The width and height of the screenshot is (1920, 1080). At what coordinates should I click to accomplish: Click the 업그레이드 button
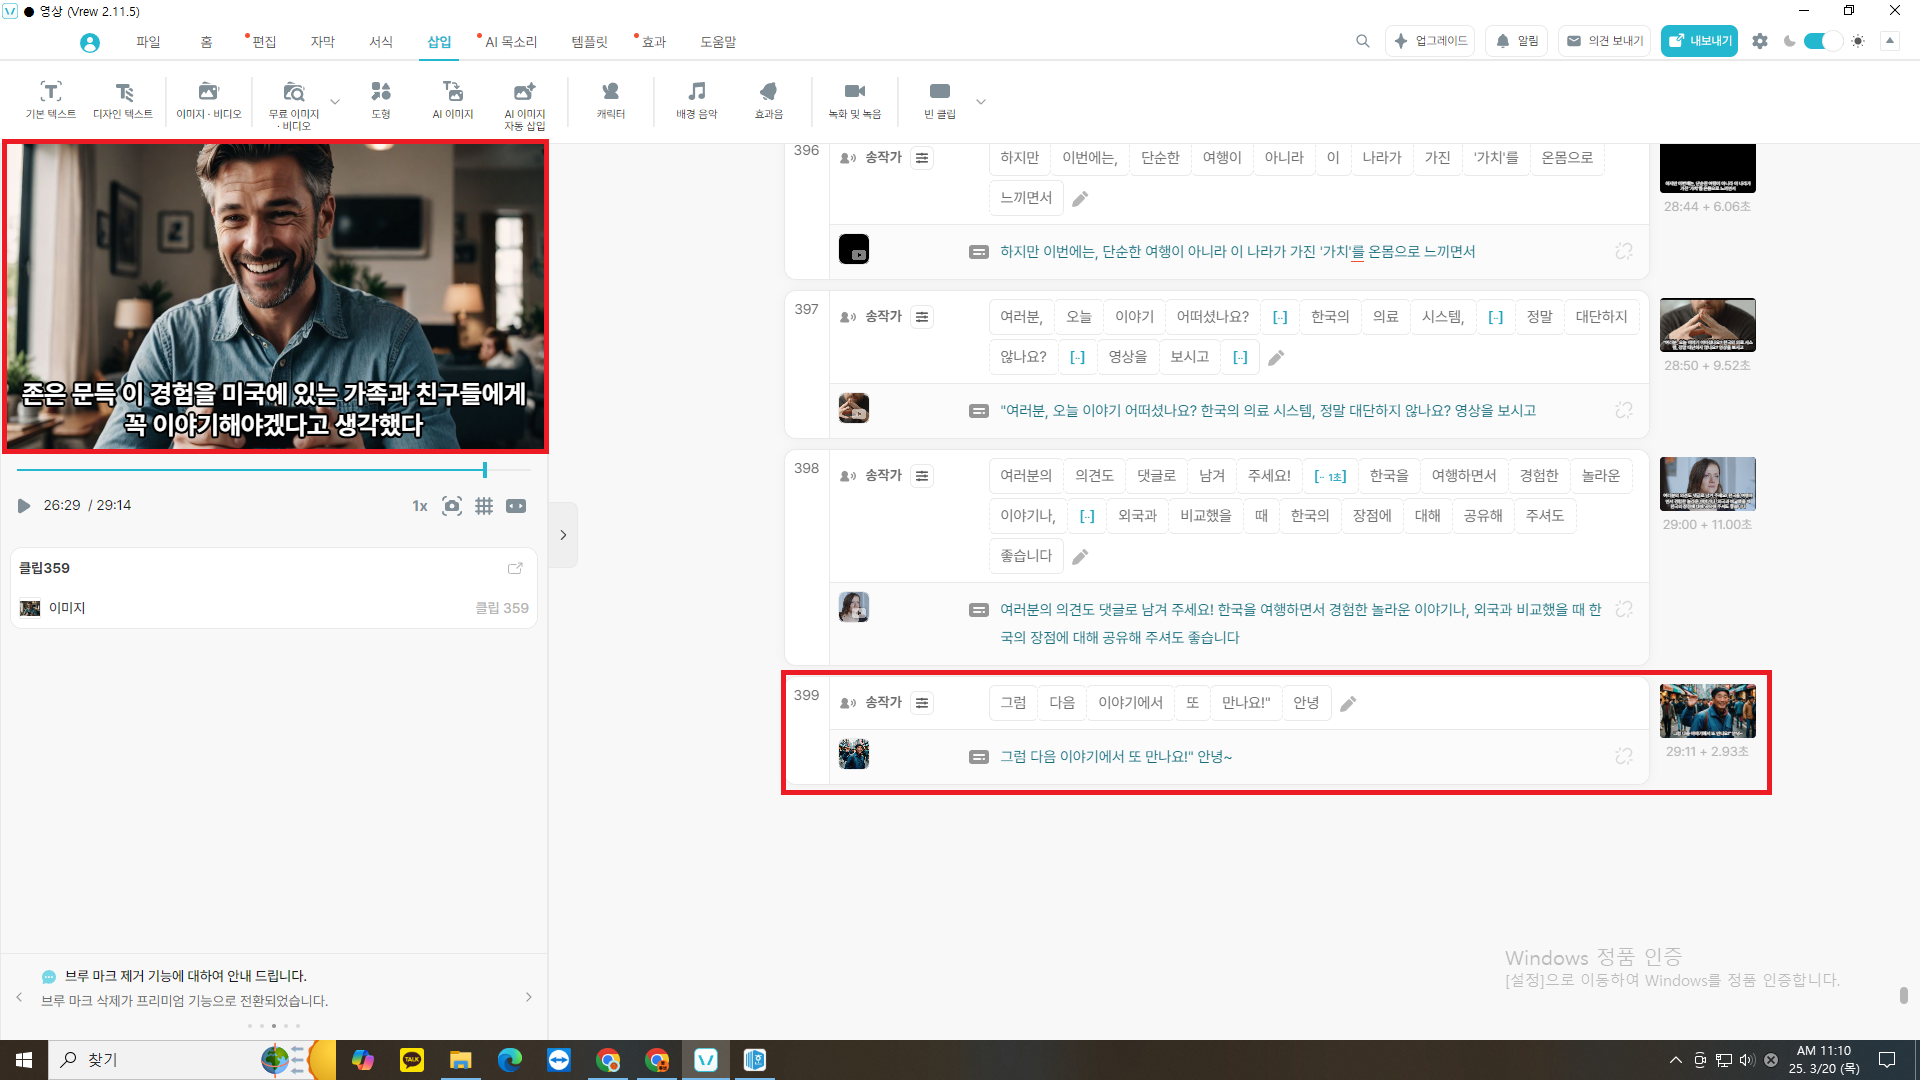[1430, 41]
